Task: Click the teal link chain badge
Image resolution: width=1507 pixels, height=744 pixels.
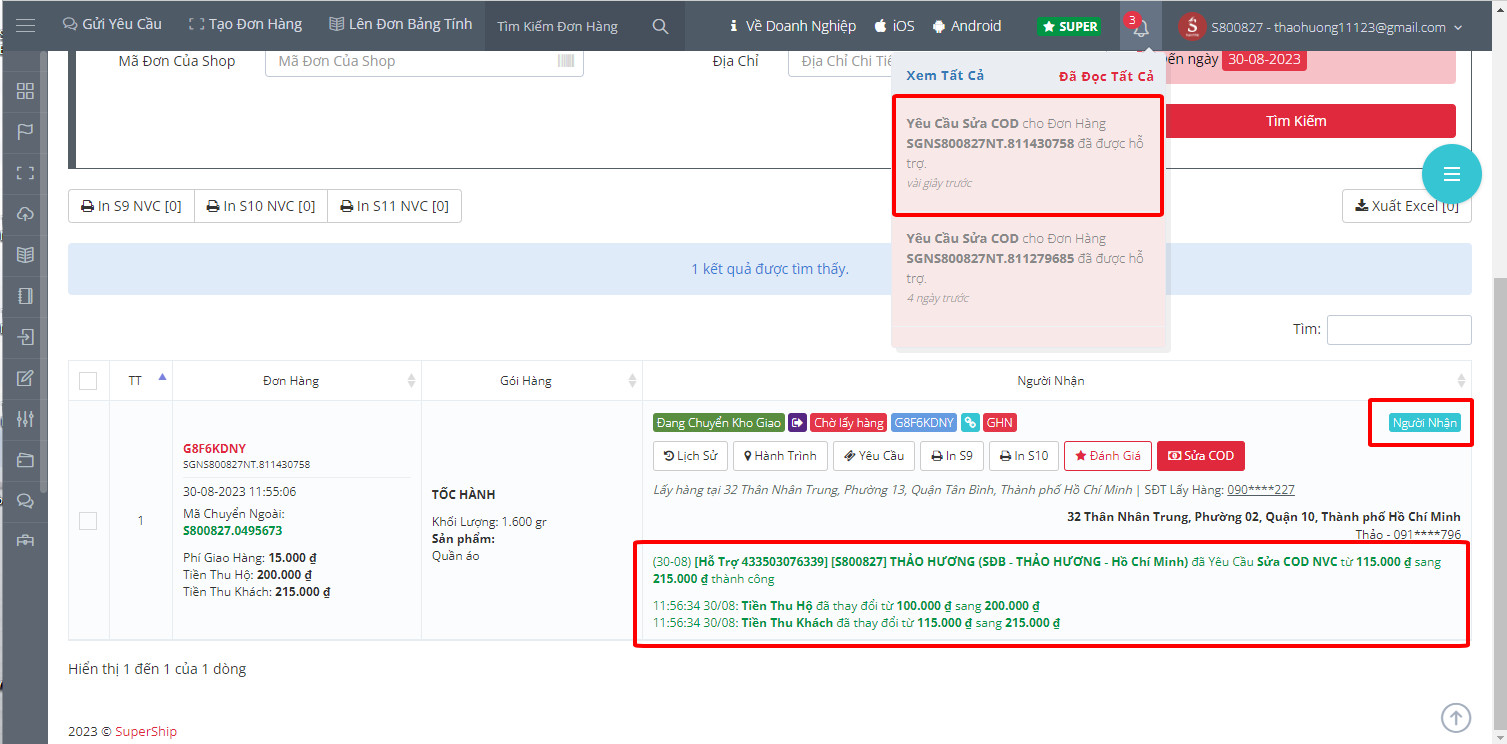Action: click(x=970, y=423)
